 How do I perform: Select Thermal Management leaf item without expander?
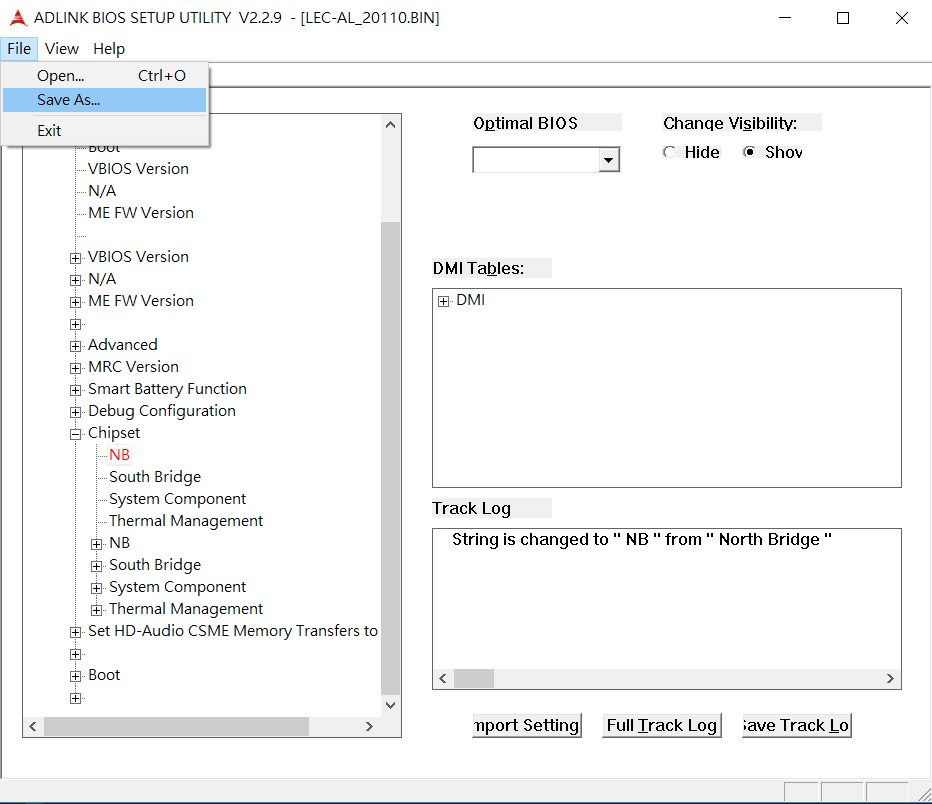pyautogui.click(x=185, y=521)
